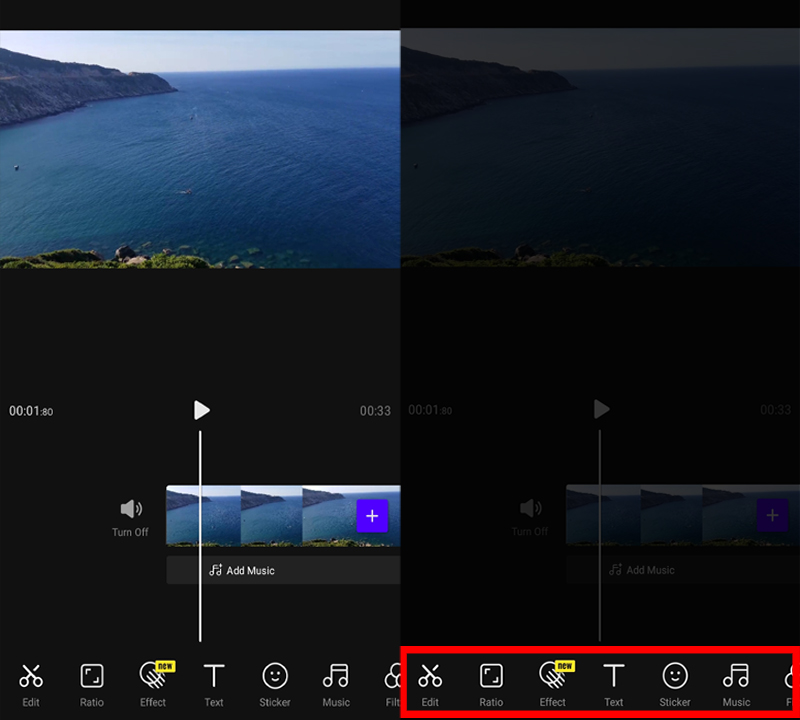Image resolution: width=800 pixels, height=720 pixels.
Task: Turn Off clip audio in left screen
Action: pyautogui.click(x=131, y=518)
